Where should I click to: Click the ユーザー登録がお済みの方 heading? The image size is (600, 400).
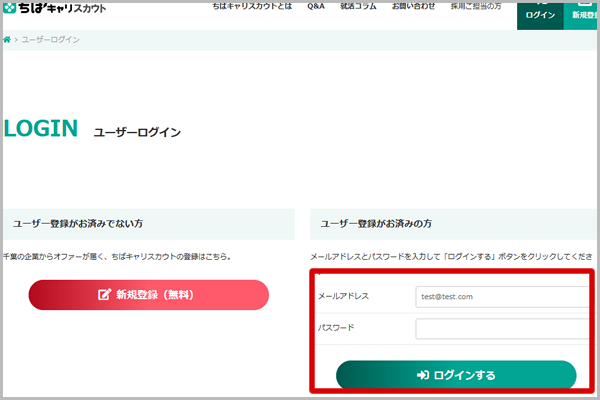[x=376, y=224]
